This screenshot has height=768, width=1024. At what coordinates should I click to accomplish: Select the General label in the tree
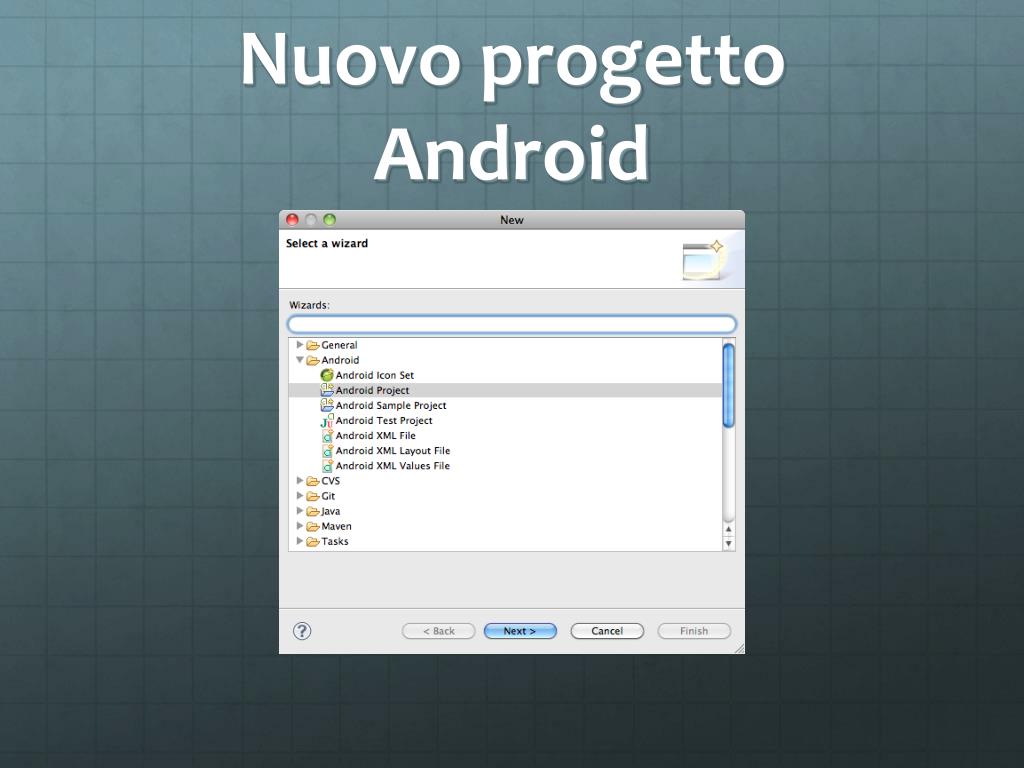click(x=339, y=345)
